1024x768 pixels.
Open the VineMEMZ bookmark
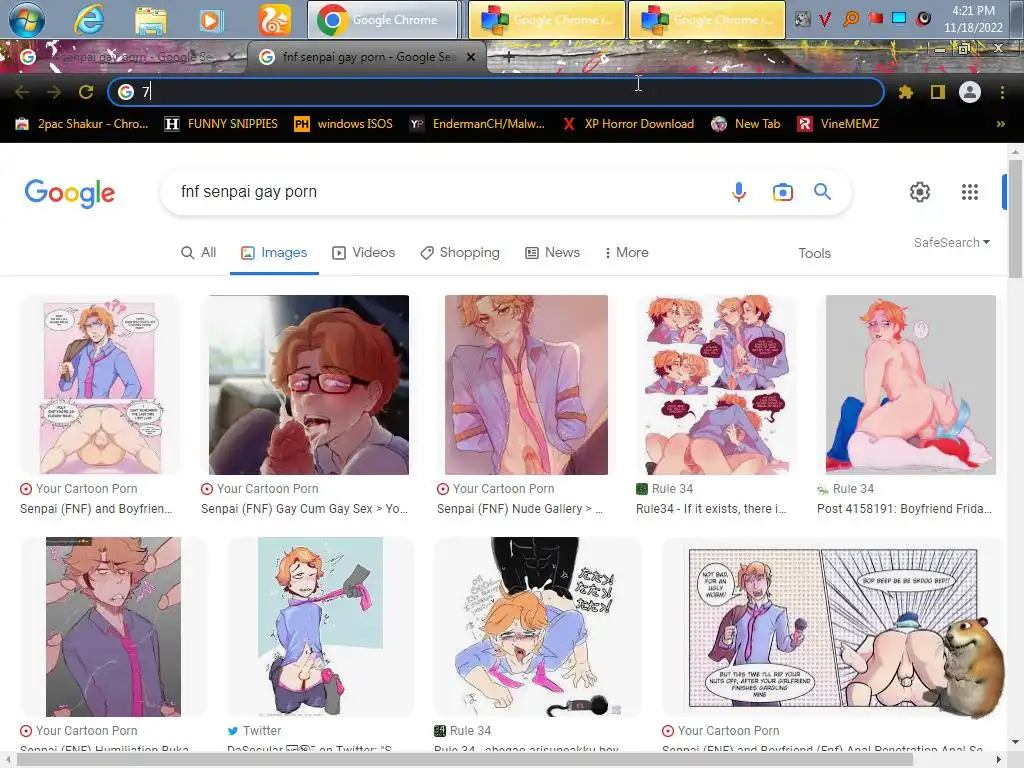coord(839,123)
